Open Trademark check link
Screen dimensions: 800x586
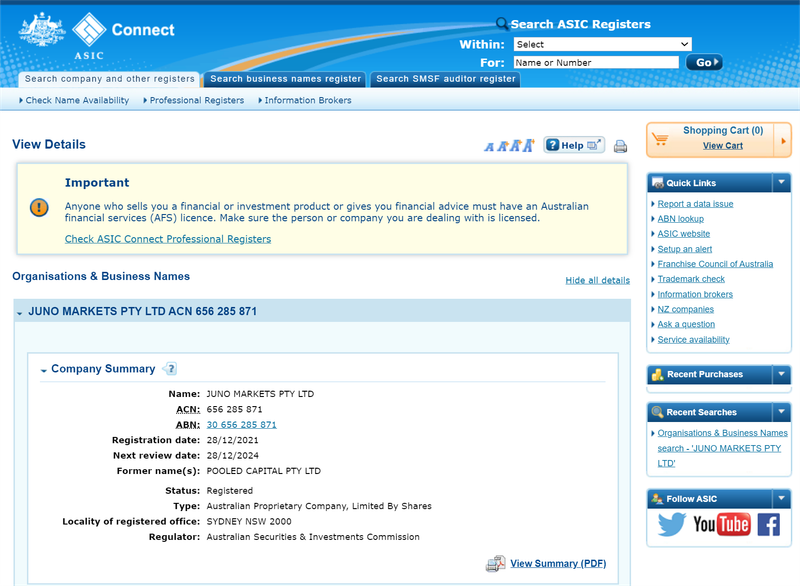click(x=691, y=279)
